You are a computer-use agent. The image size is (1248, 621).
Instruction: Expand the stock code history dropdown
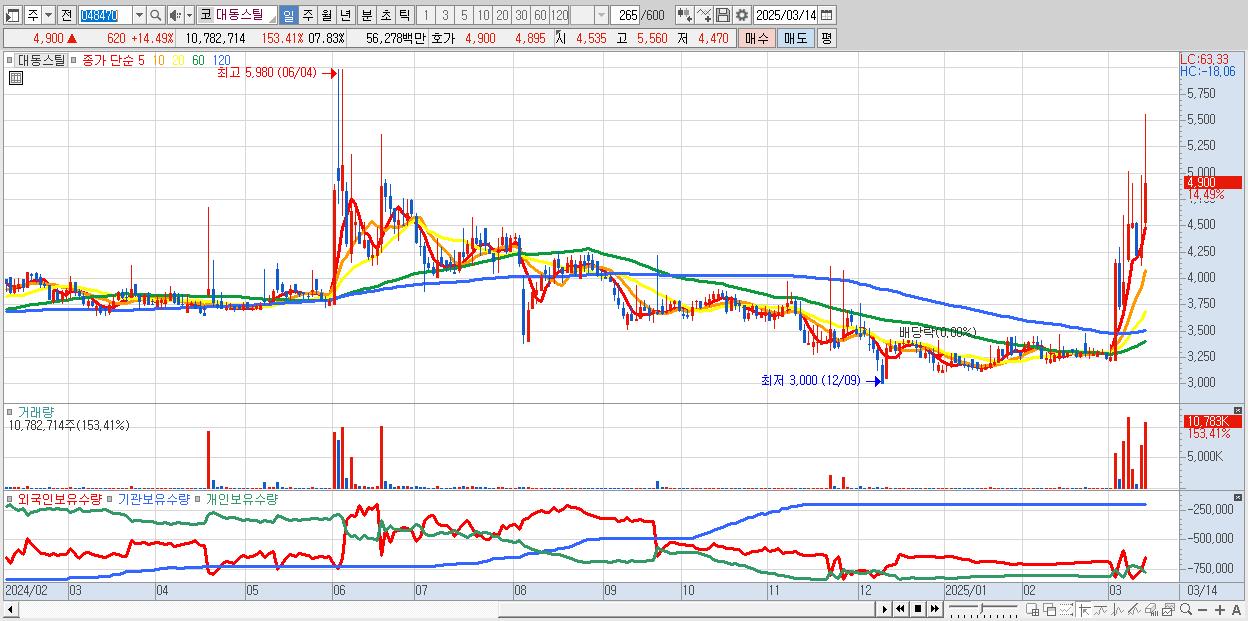click(x=139, y=15)
